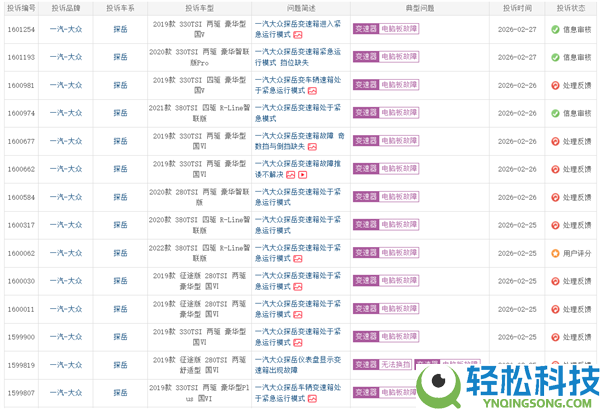
Task: Click the orange 用户评分 status icon for complaint 1600062
Action: (x=554, y=253)
